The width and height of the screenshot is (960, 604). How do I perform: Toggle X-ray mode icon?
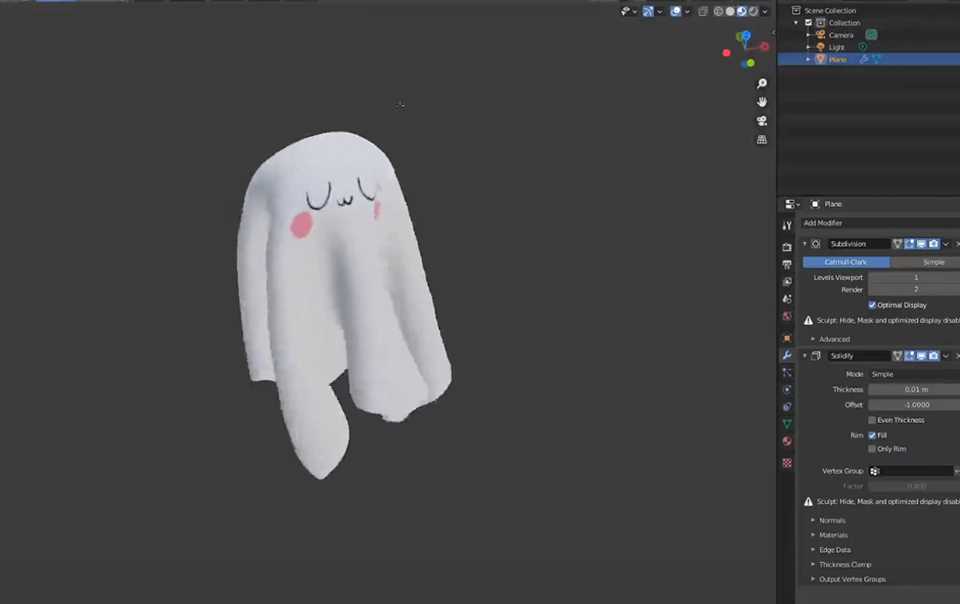click(703, 11)
